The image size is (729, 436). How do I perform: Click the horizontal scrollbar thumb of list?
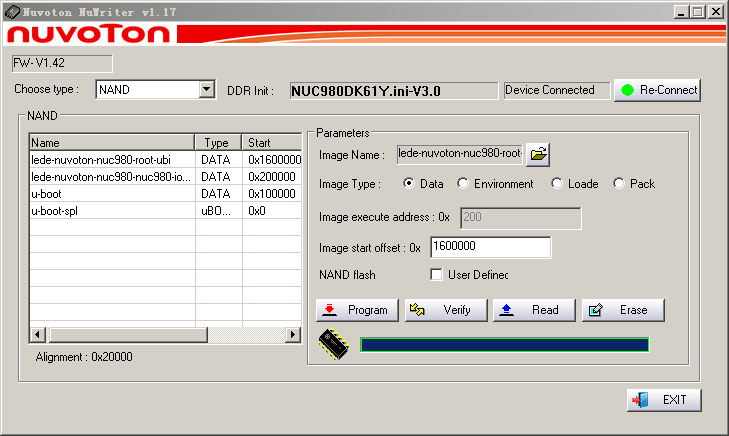click(128, 334)
